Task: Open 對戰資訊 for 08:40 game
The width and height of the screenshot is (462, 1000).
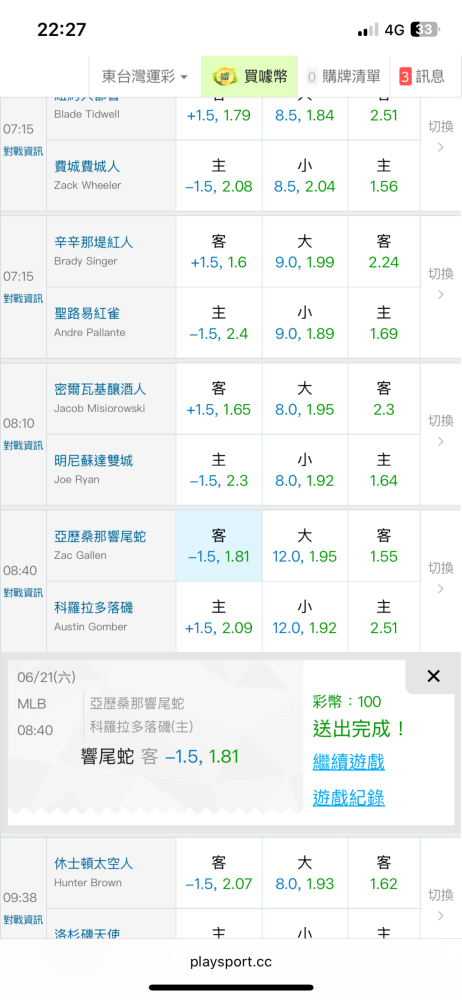Action: pos(23,592)
